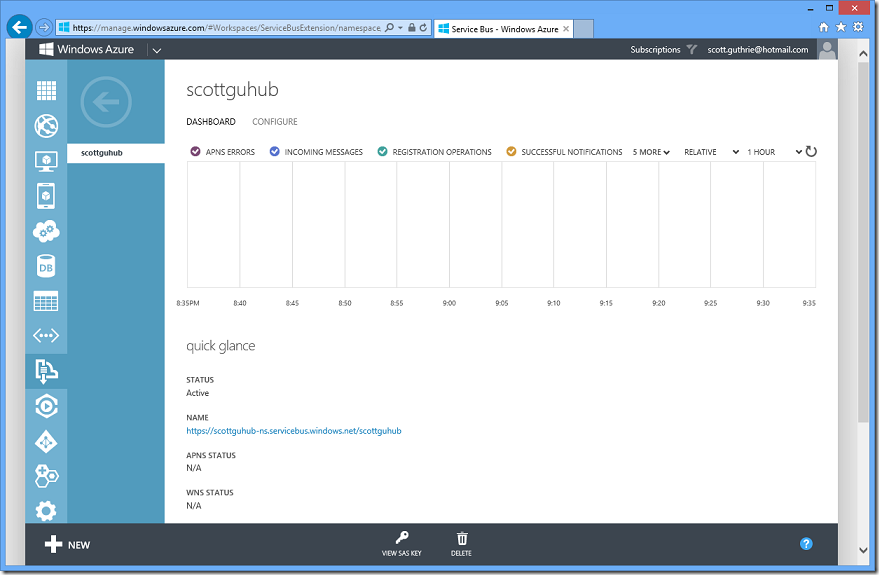Open the Relative display dropdown
The image size is (879, 575).
coord(711,152)
